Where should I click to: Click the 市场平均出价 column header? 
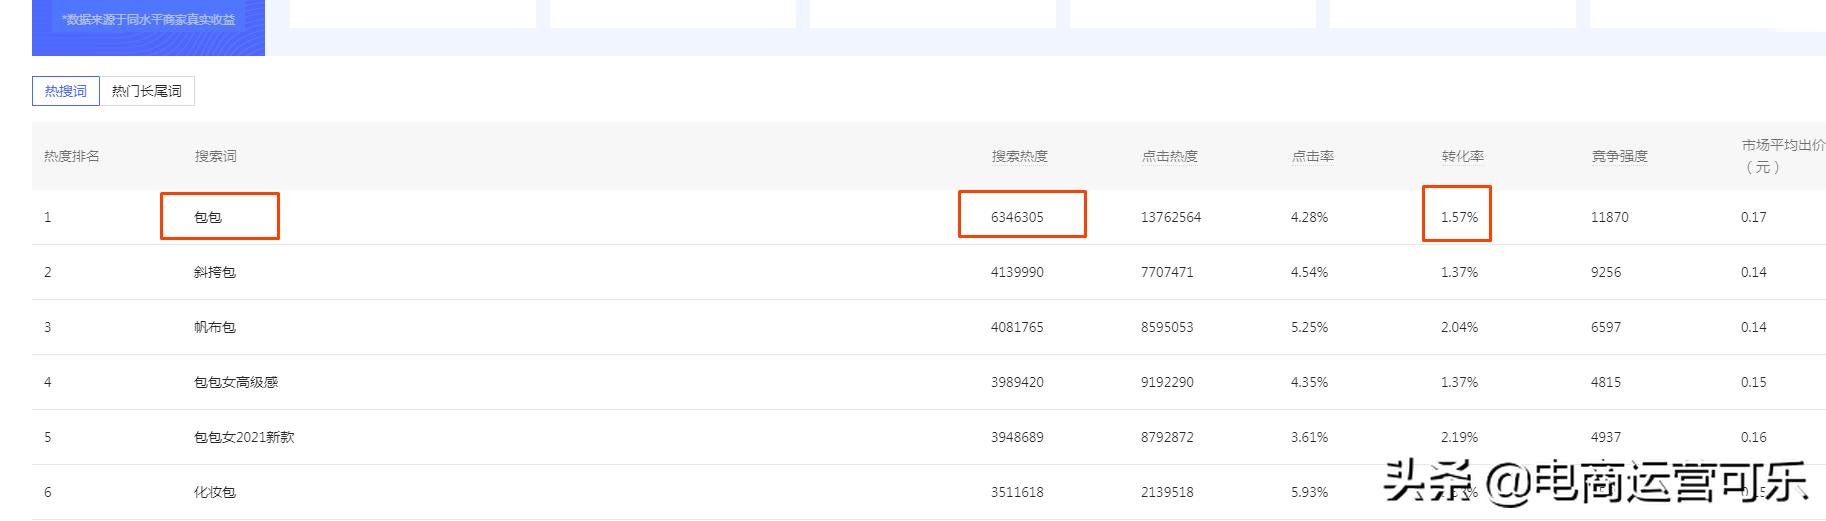click(x=1782, y=156)
